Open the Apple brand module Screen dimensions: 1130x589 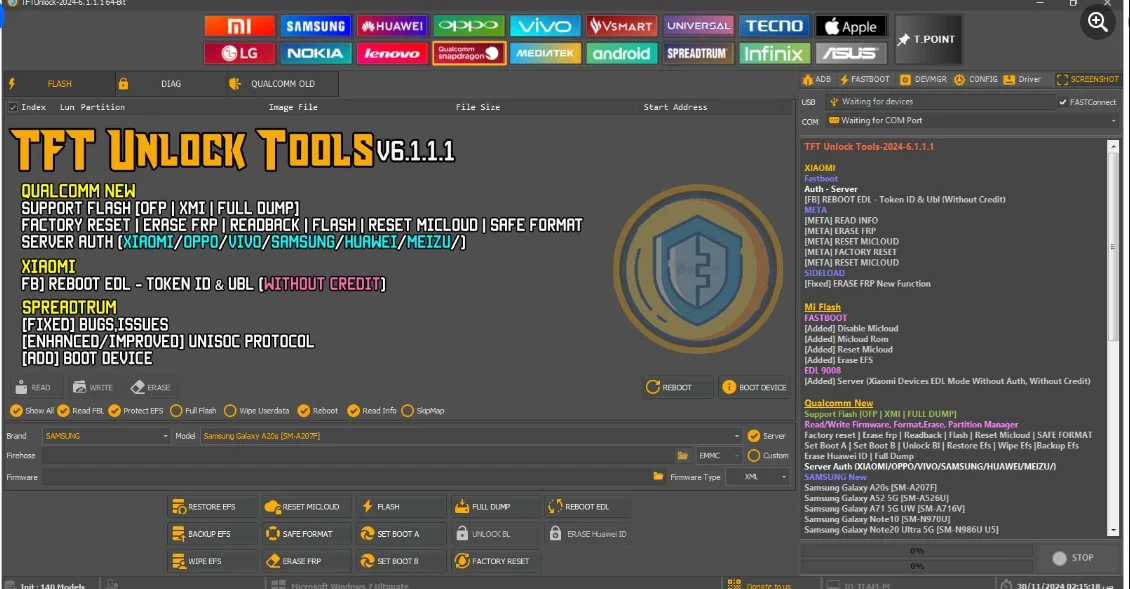(x=850, y=26)
